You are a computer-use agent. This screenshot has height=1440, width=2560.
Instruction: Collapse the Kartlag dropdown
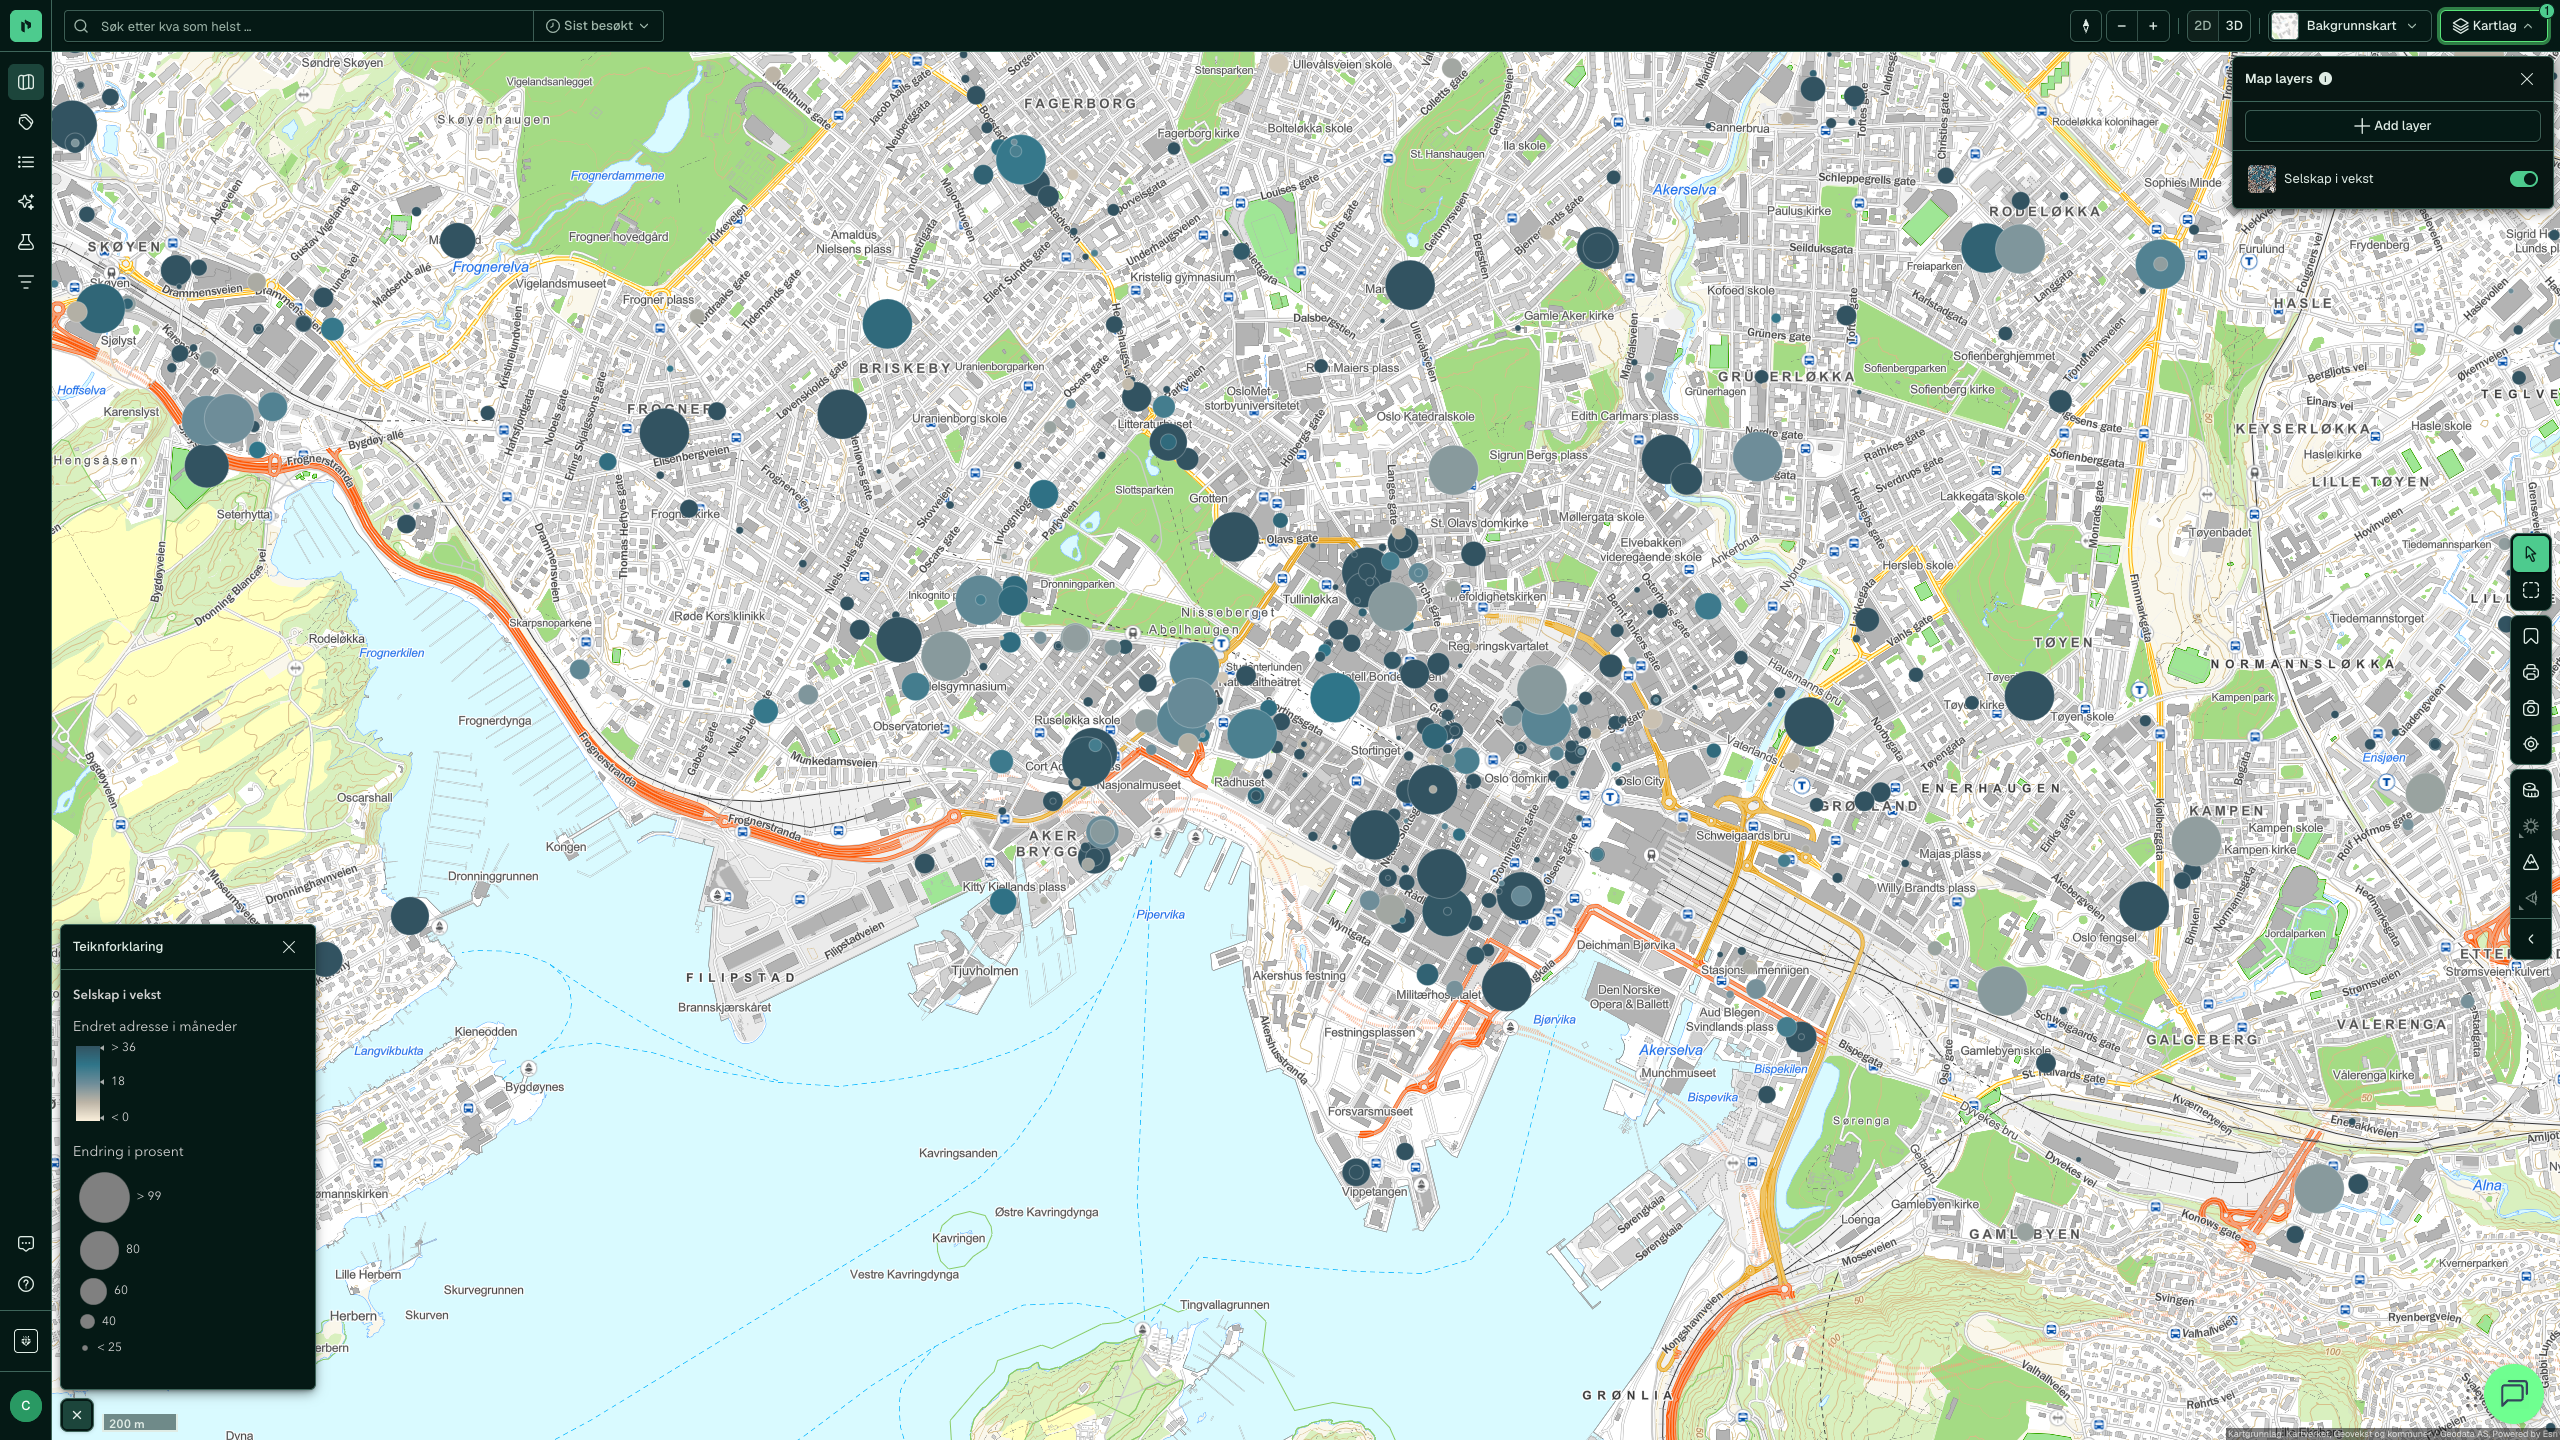pyautogui.click(x=2493, y=26)
